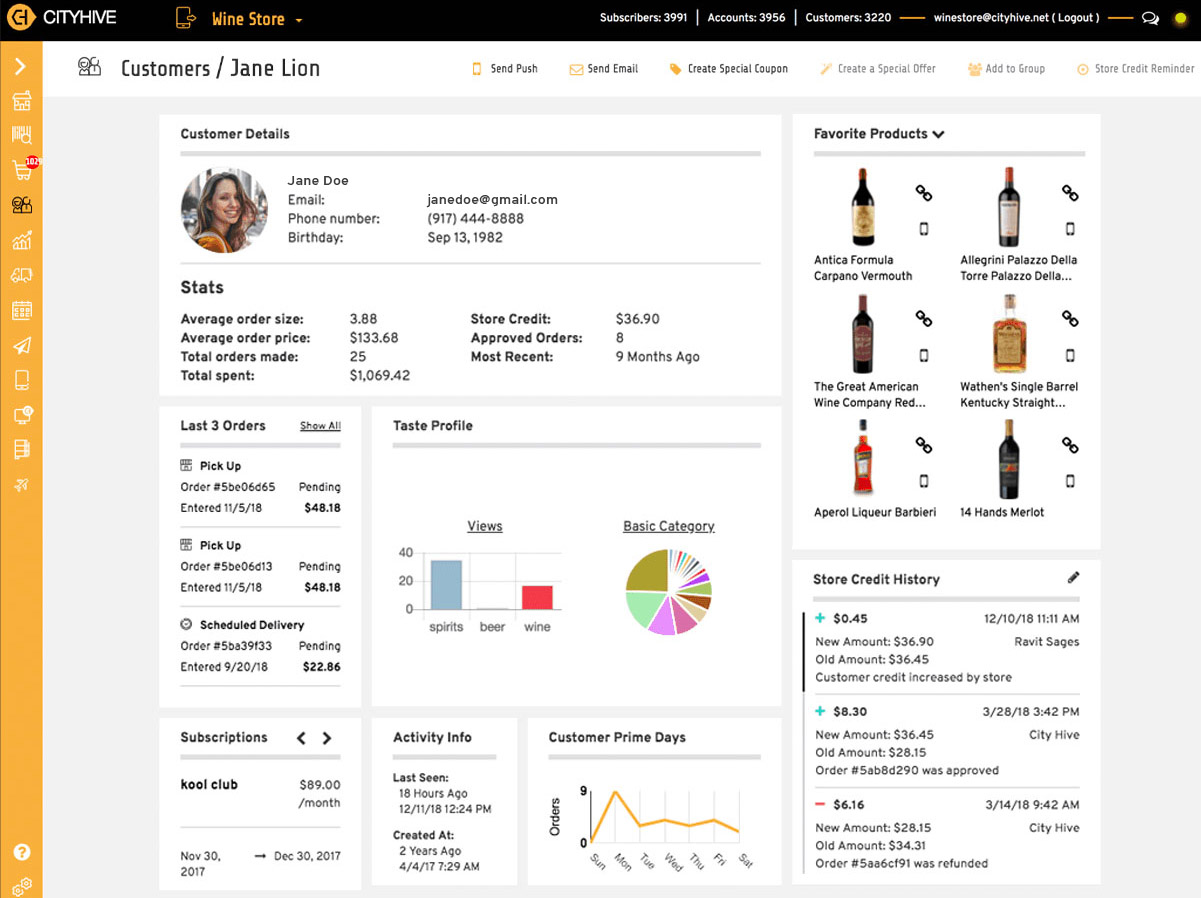Click the help question mark icon
The image size is (1201, 898).
pos(21,853)
